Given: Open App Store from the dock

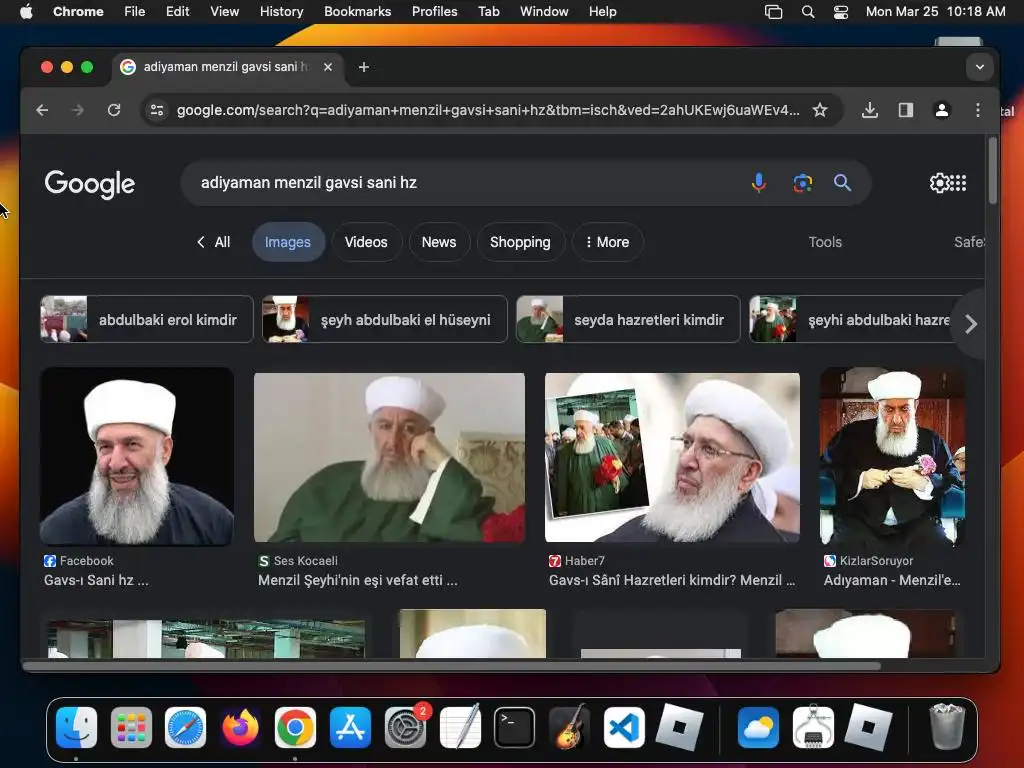Looking at the screenshot, I should click(x=350, y=728).
